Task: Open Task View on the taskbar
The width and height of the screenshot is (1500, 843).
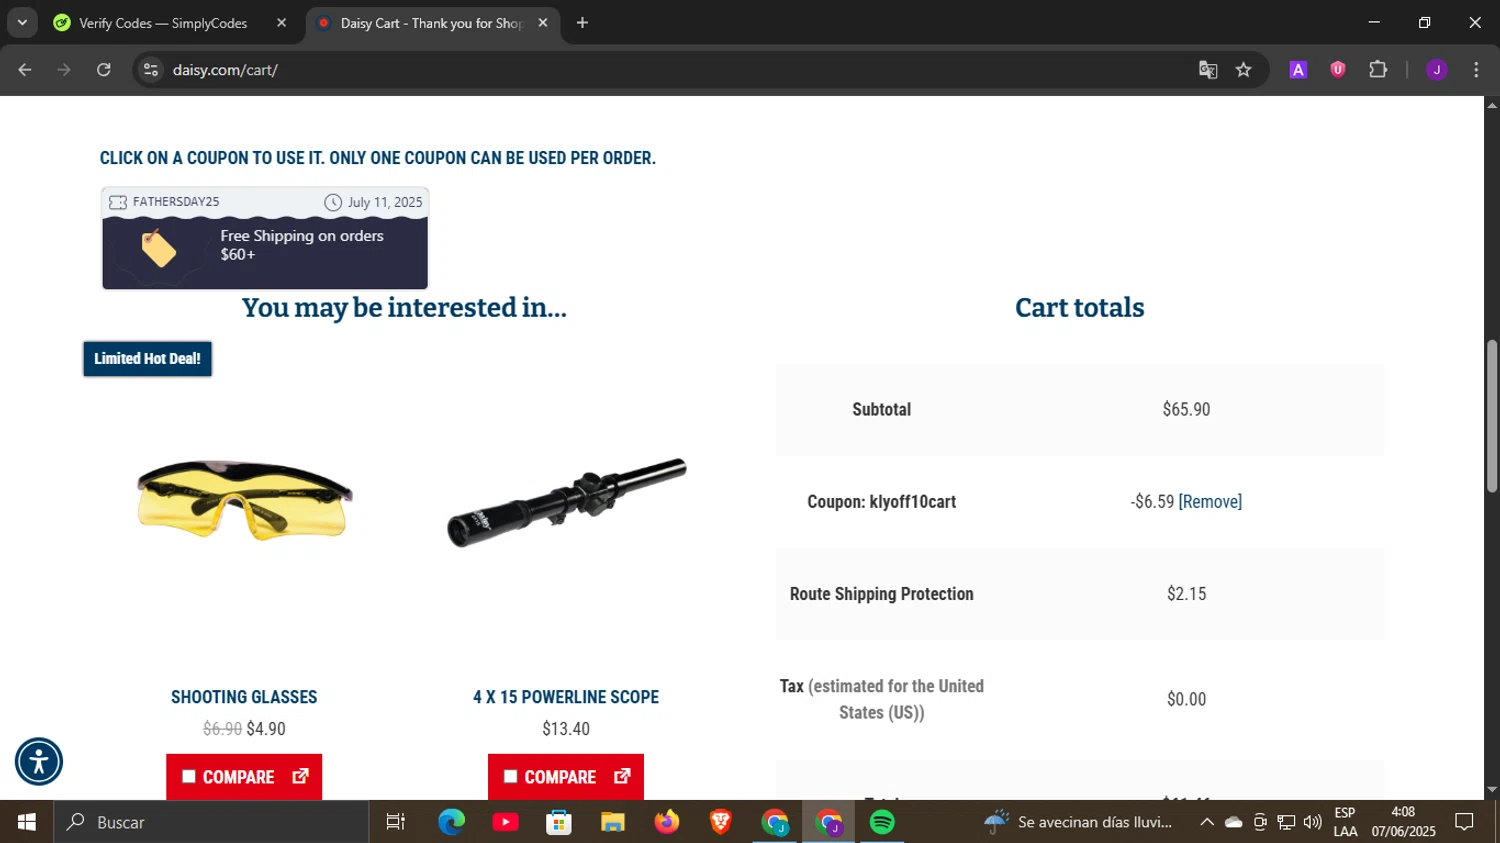Action: point(395,822)
